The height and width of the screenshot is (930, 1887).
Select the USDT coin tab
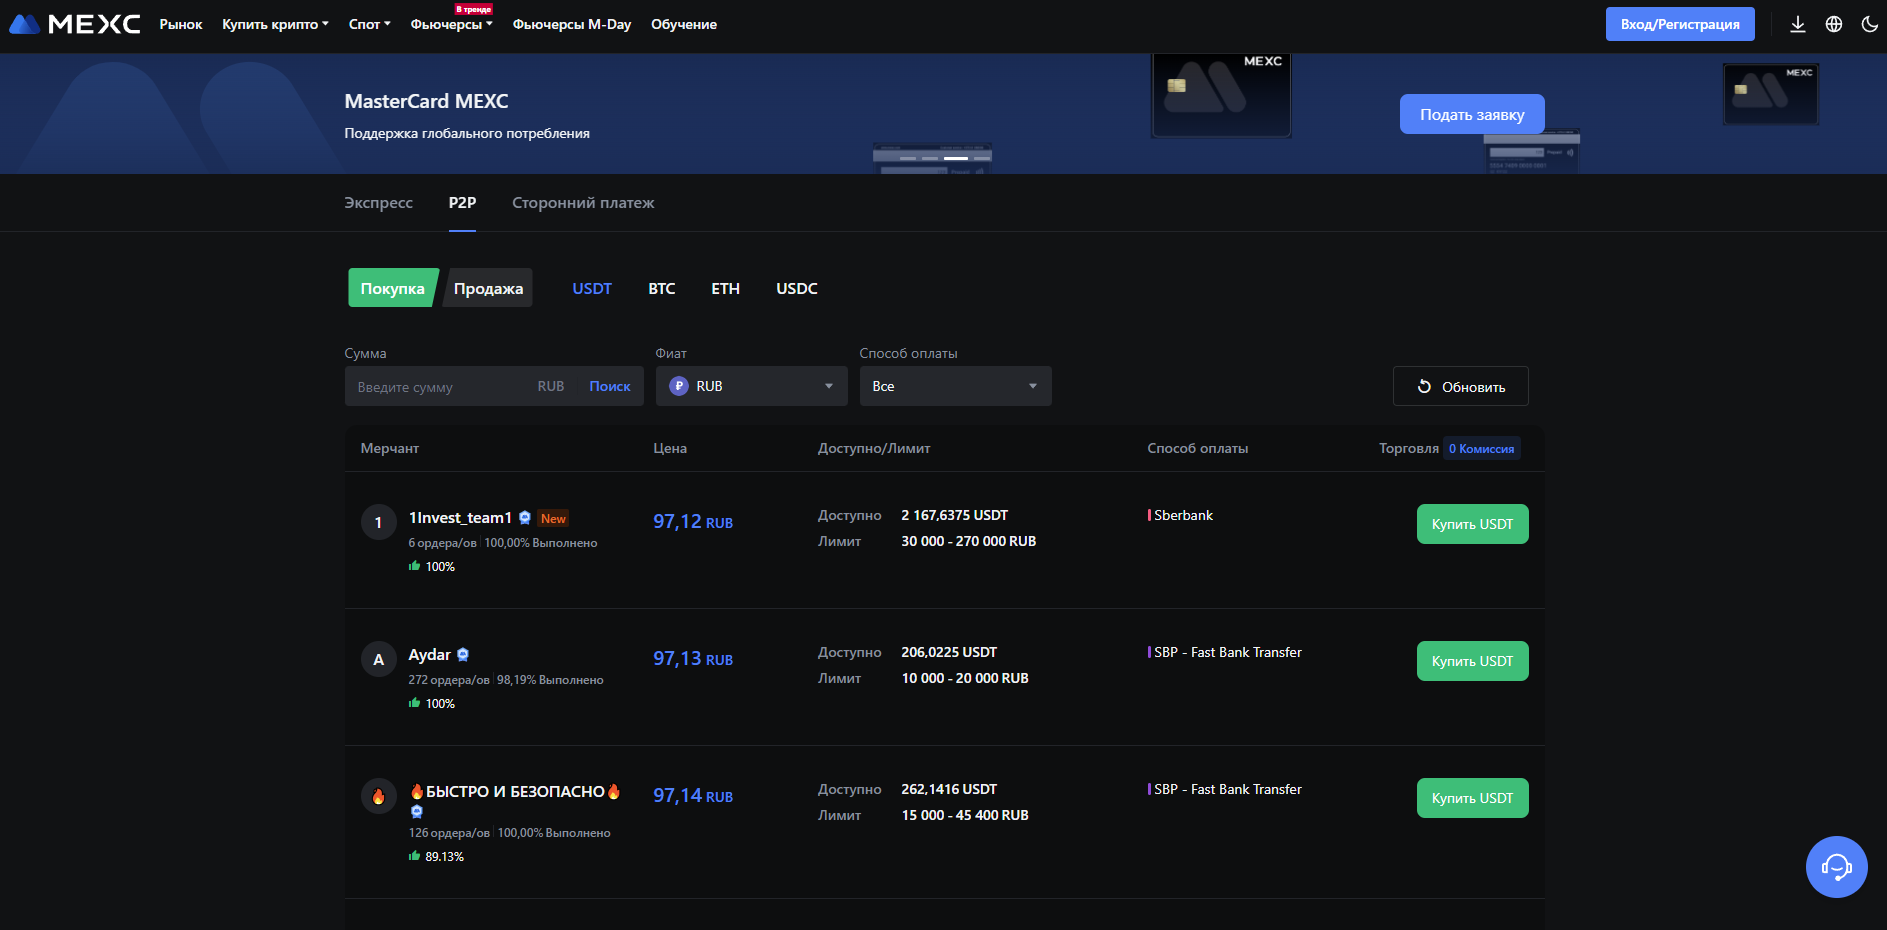592,288
